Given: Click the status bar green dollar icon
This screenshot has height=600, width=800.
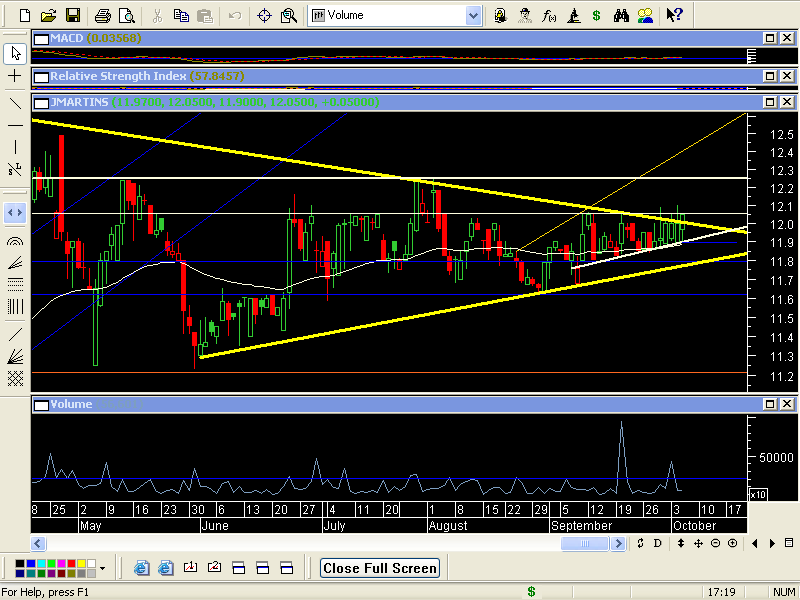Looking at the screenshot, I should (x=531, y=592).
